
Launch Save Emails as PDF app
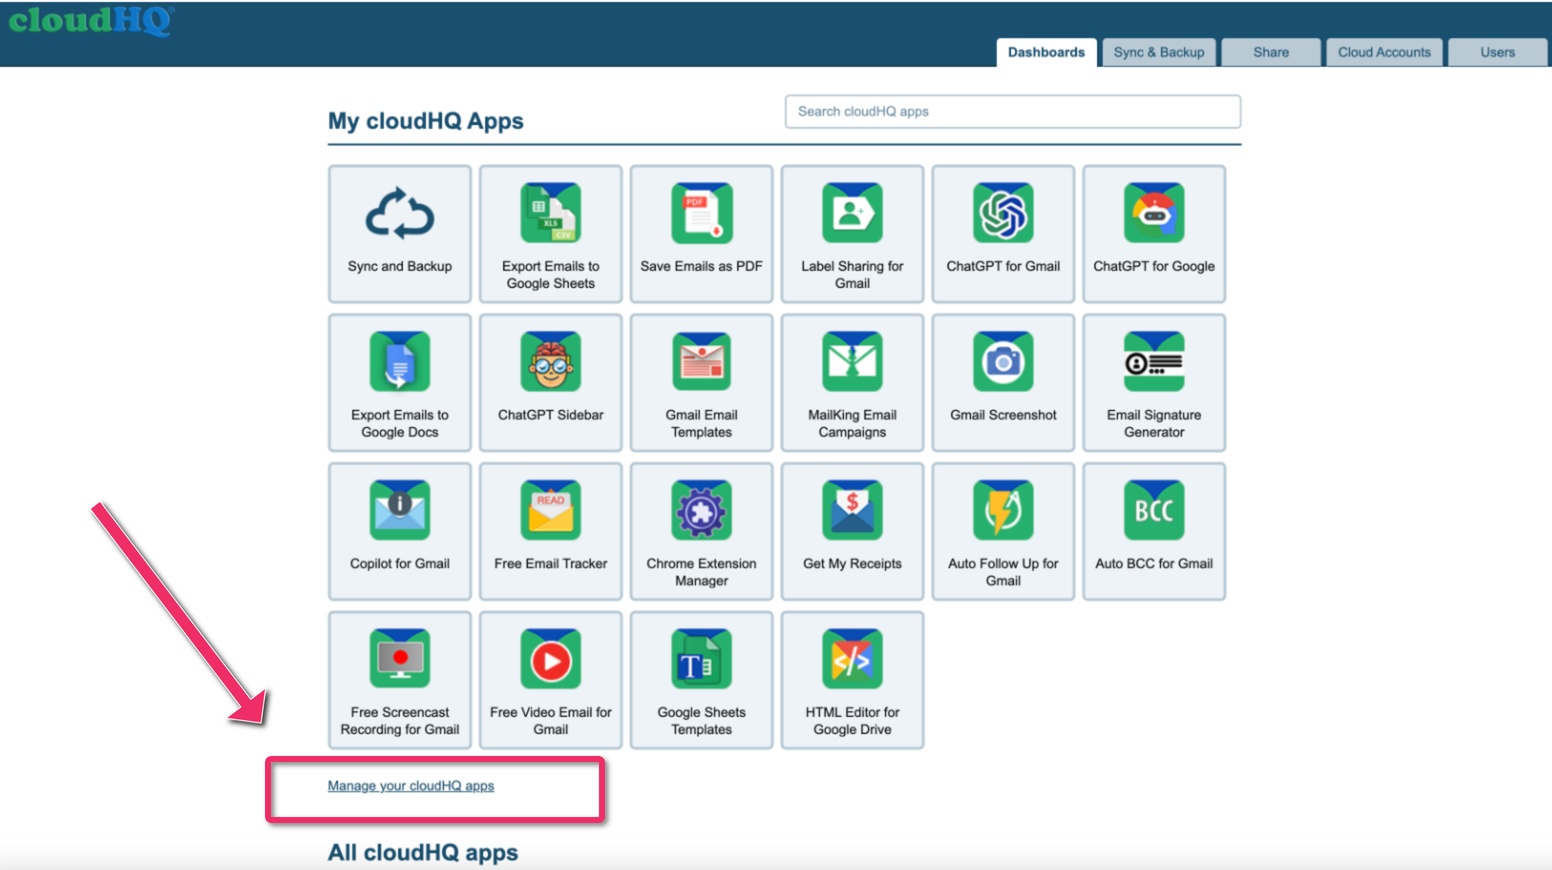click(x=702, y=234)
